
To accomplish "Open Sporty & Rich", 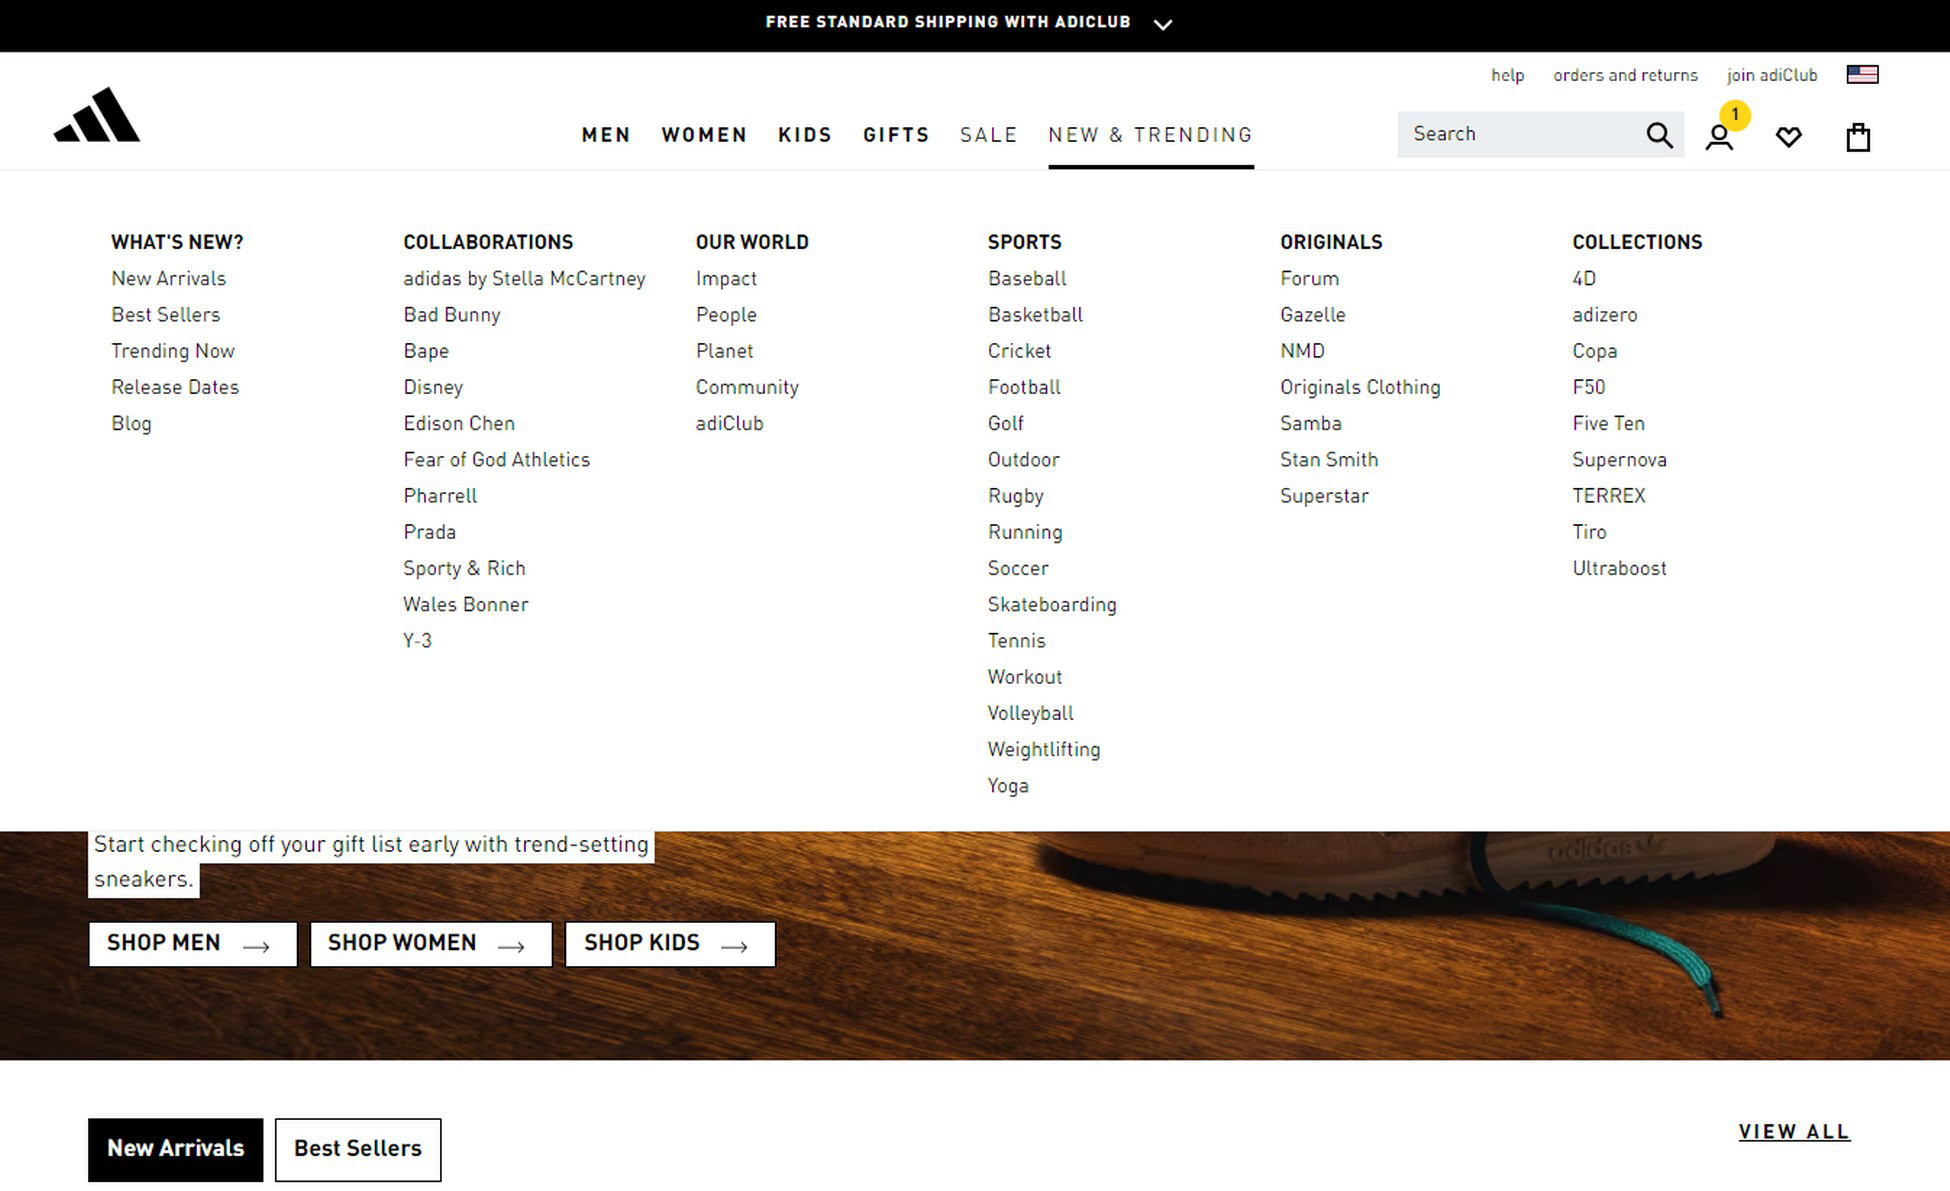I will 464,568.
